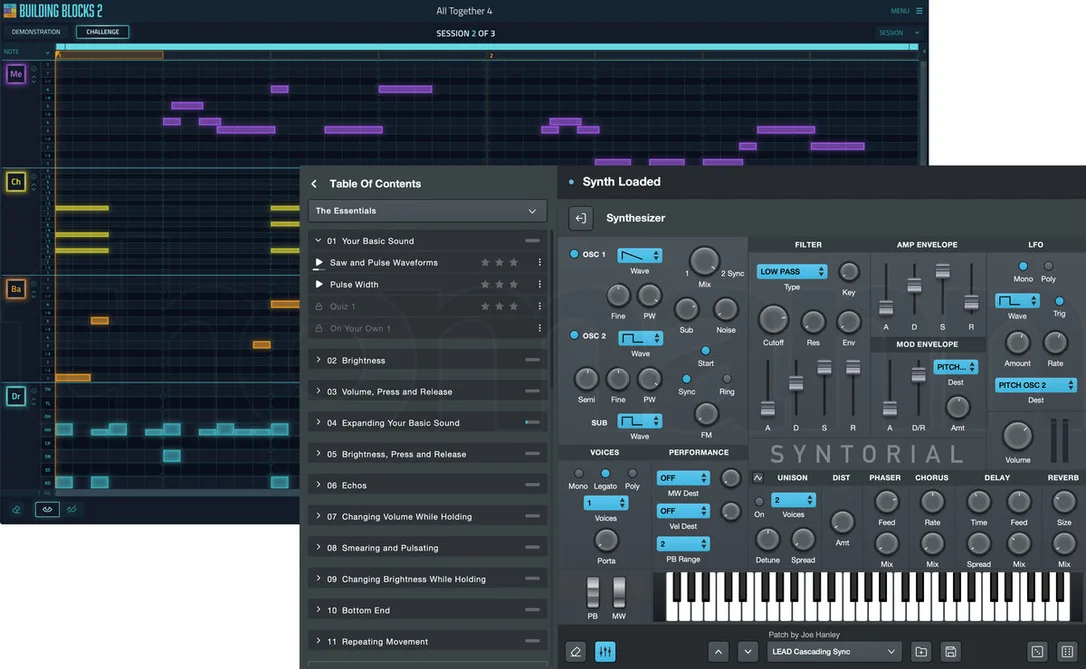This screenshot has height=669, width=1086.
Task: Open LEAD Cascading Sync patch dropdown
Action: [833, 652]
